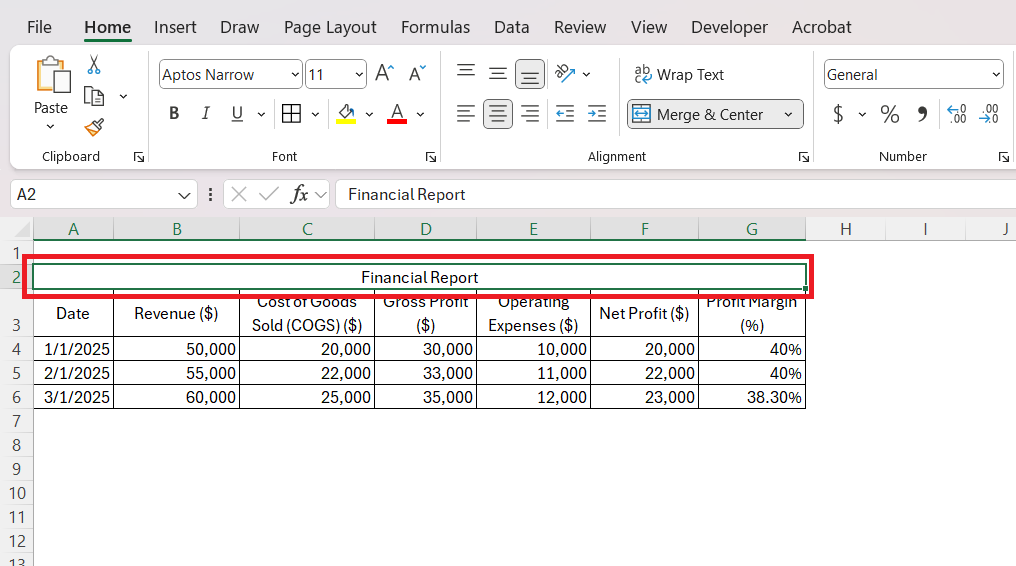Toggle Center horizontal alignment
Image resolution: width=1016 pixels, height=566 pixels.
(498, 114)
